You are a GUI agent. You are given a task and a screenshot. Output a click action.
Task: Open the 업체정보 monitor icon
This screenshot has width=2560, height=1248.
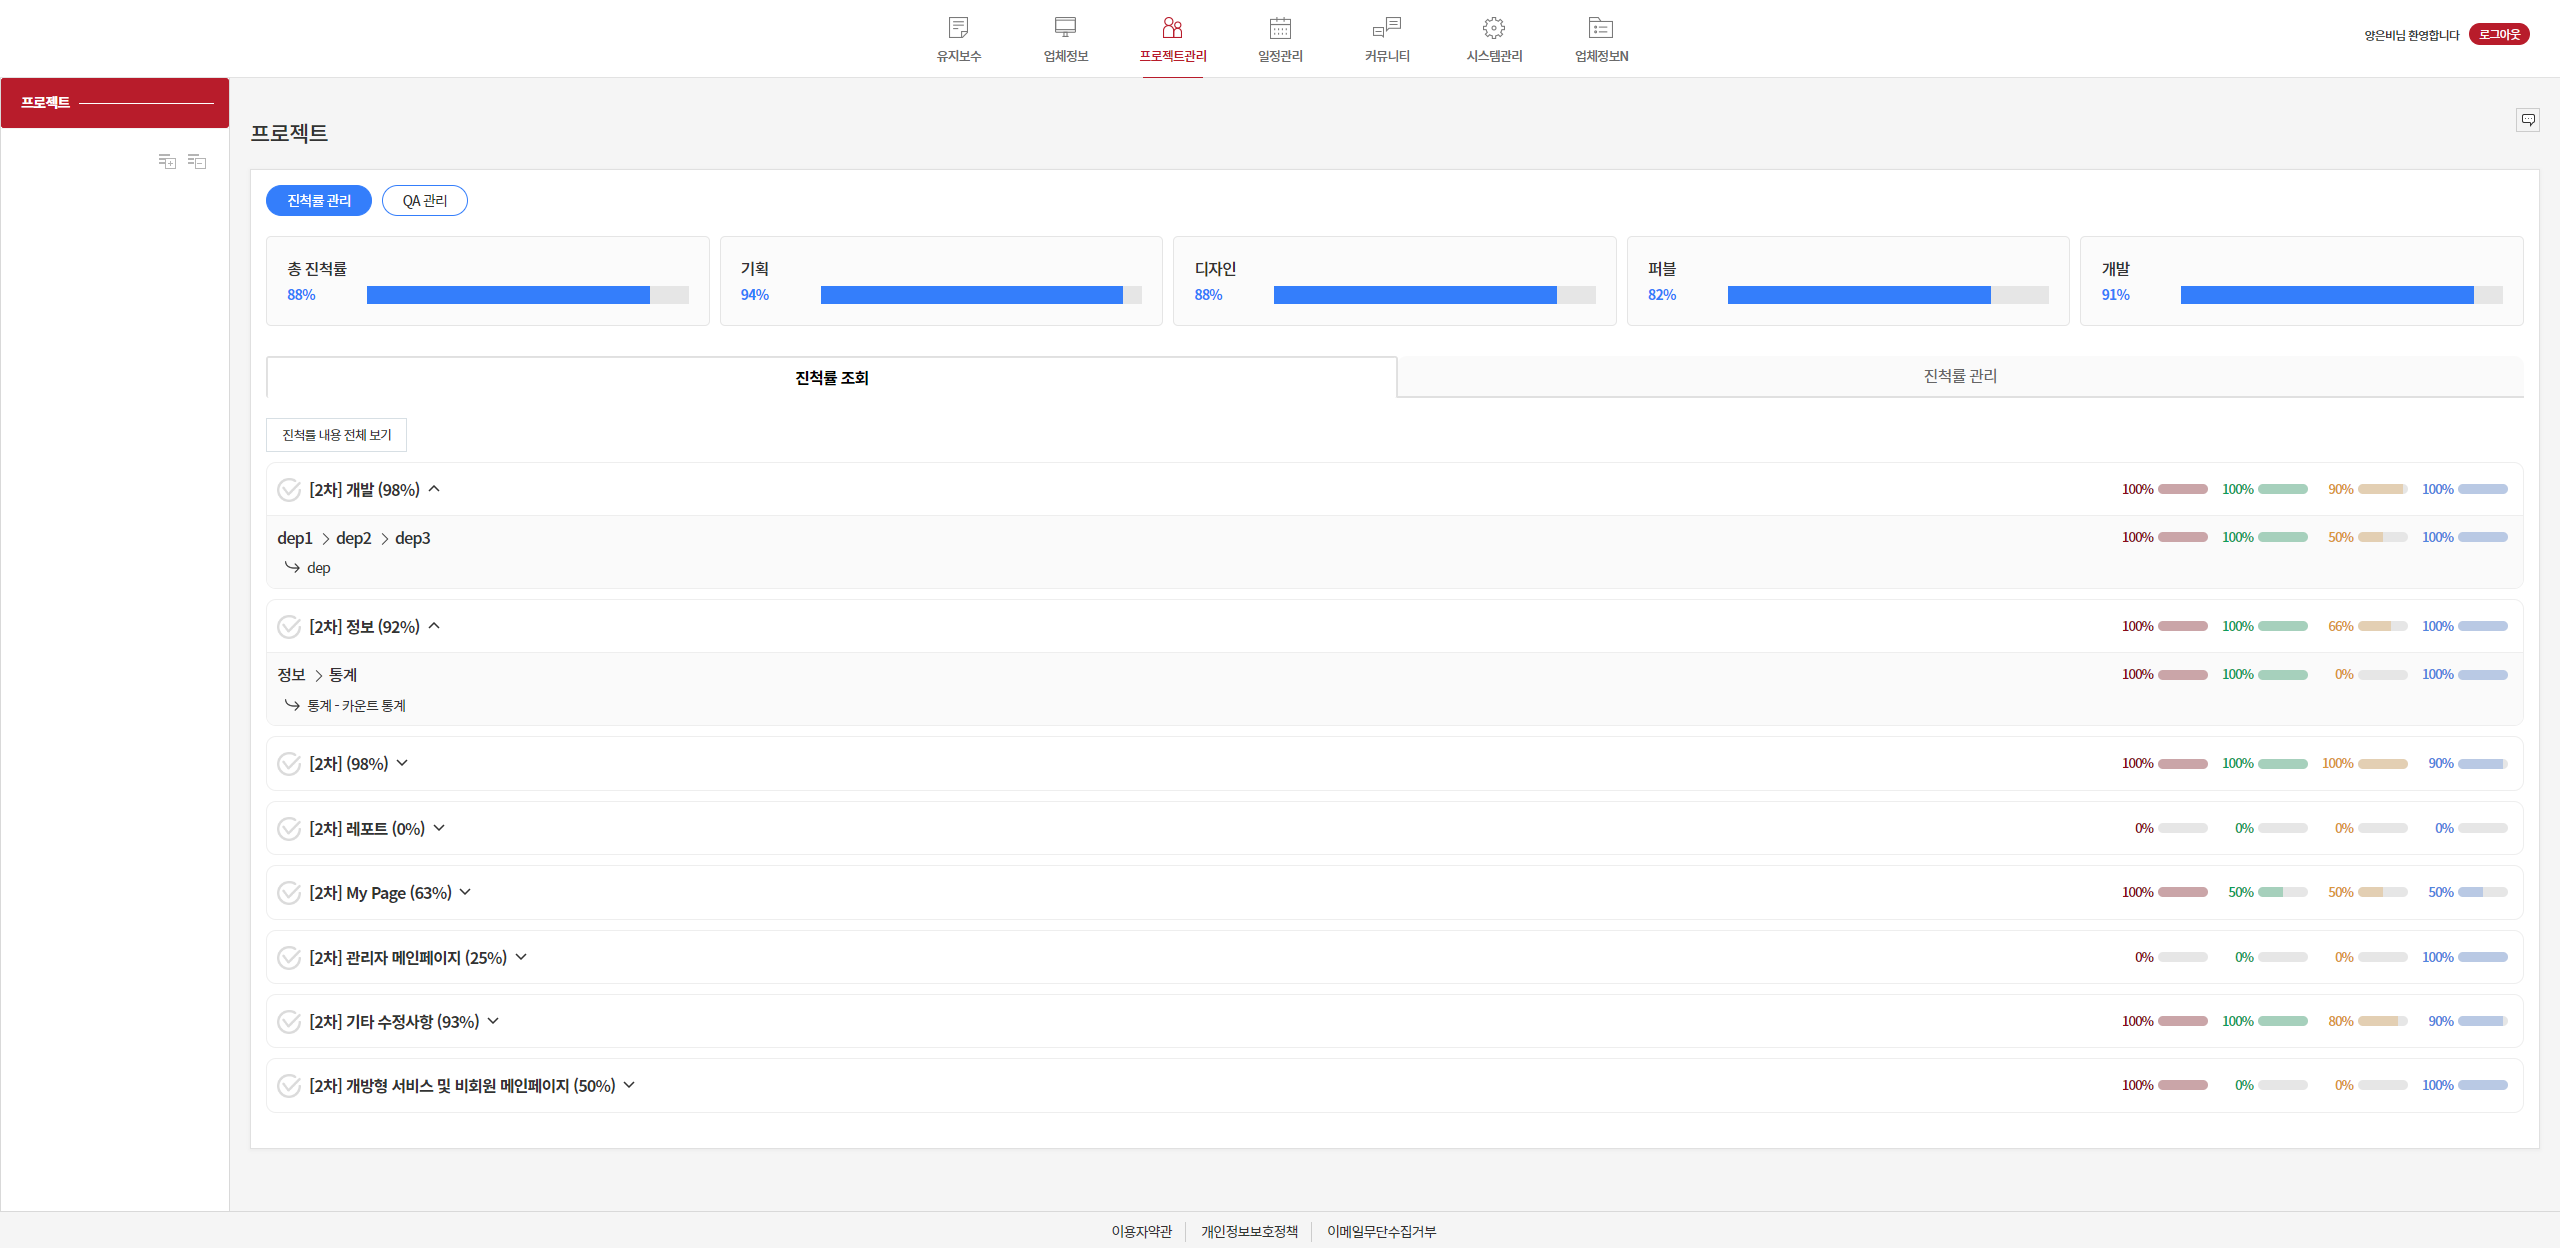1065,28
